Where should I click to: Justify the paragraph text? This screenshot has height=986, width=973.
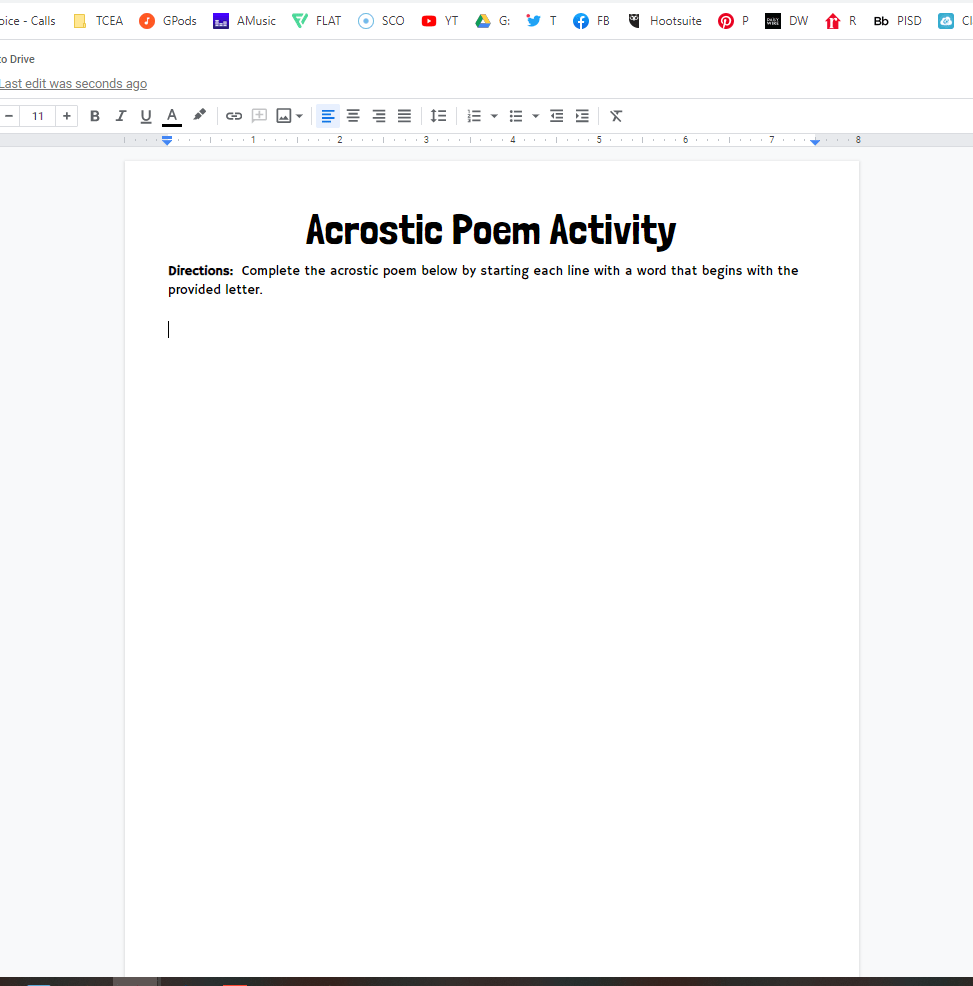point(403,115)
